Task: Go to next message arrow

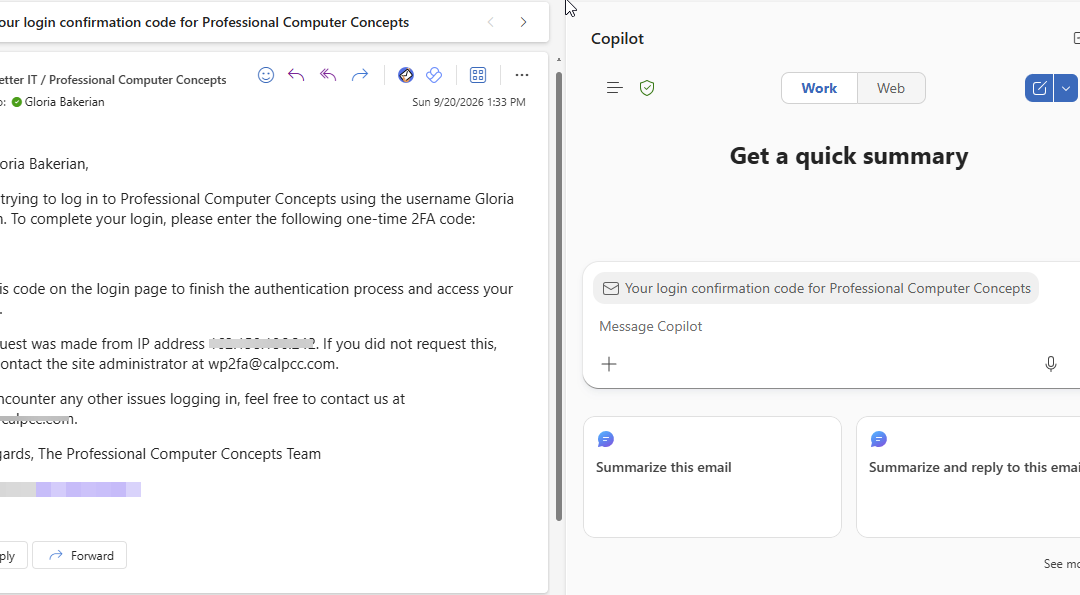Action: [523, 22]
